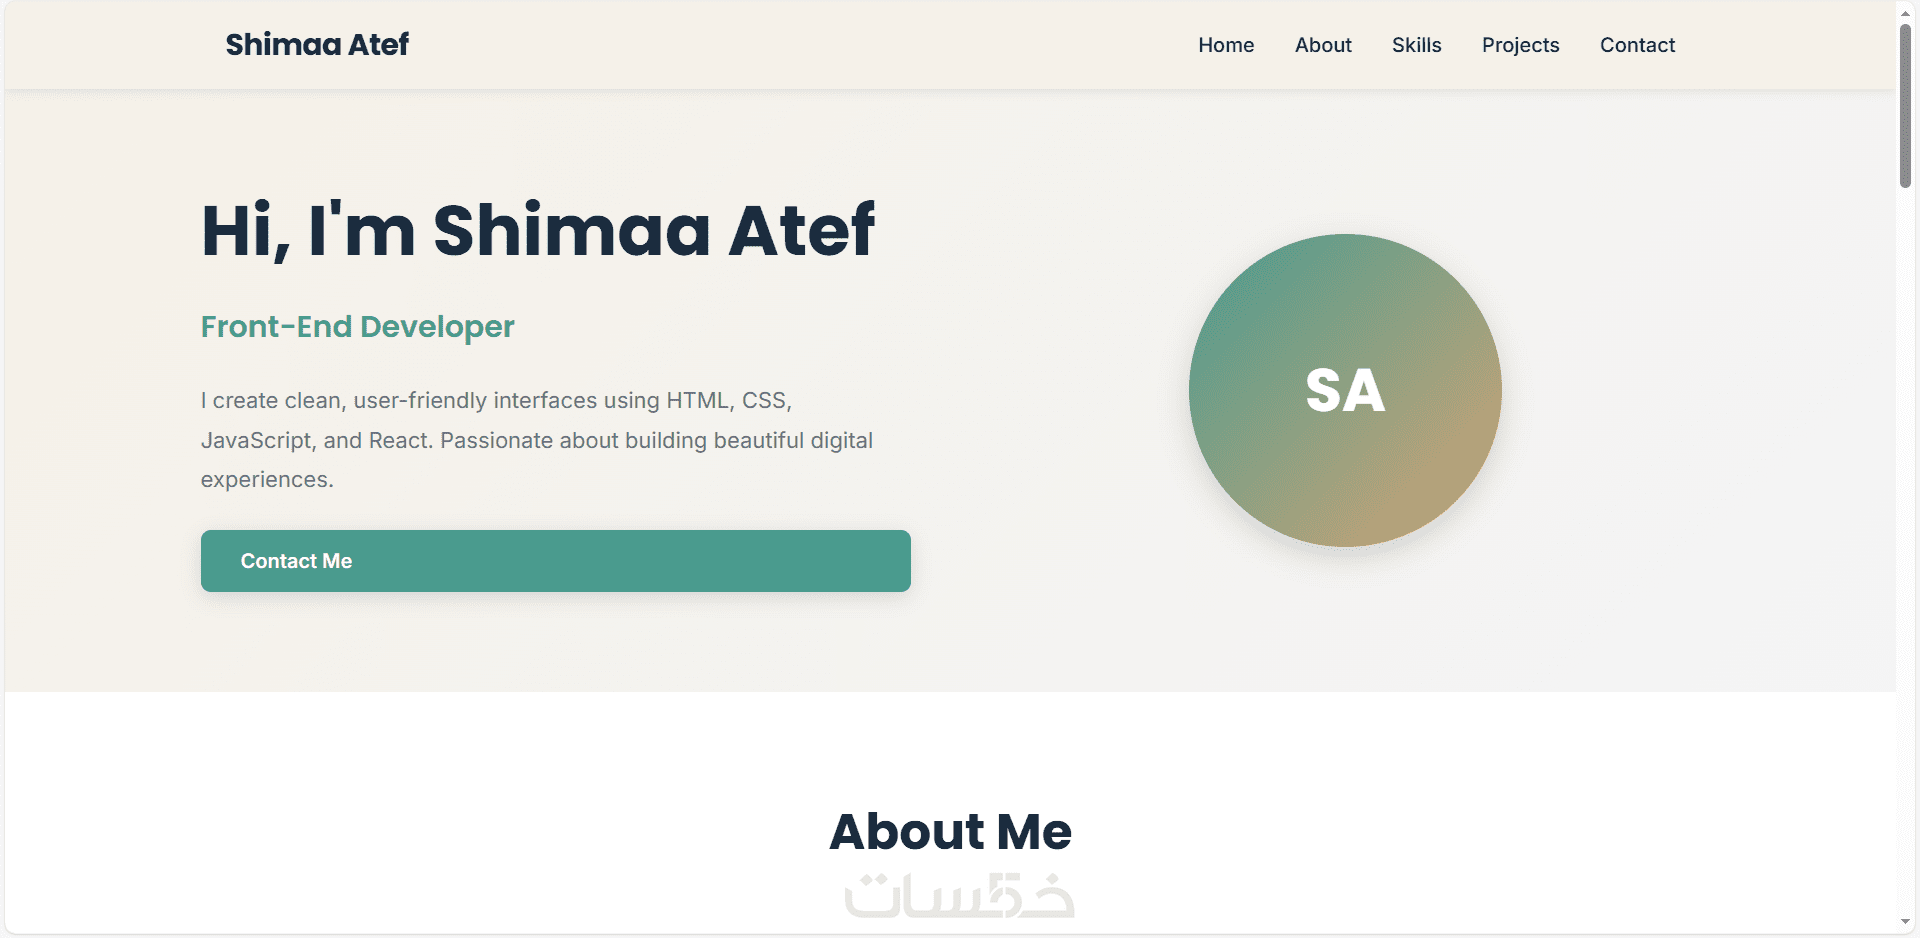Click Contact in the top navigation

point(1637,45)
